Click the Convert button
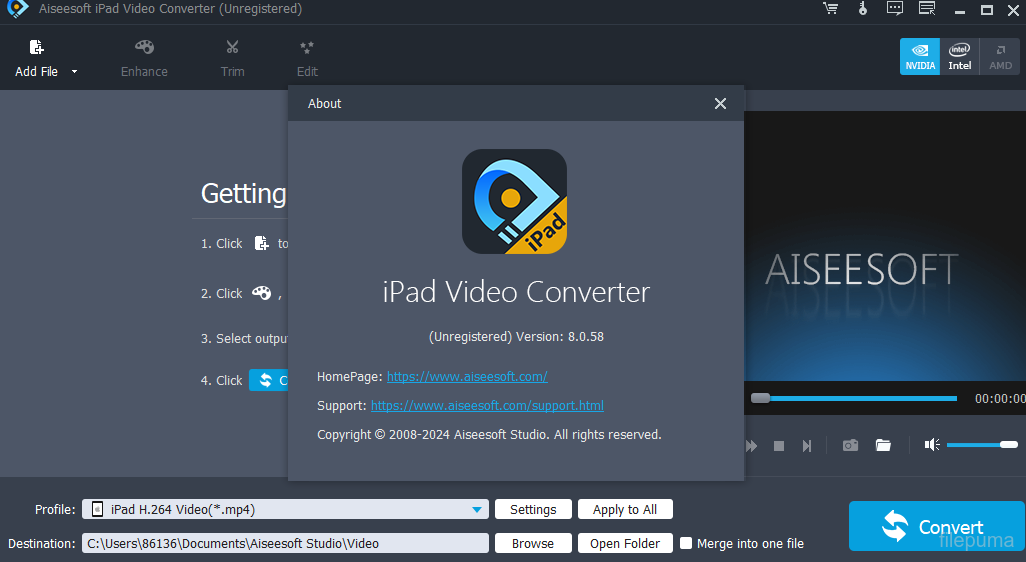 (x=936, y=527)
